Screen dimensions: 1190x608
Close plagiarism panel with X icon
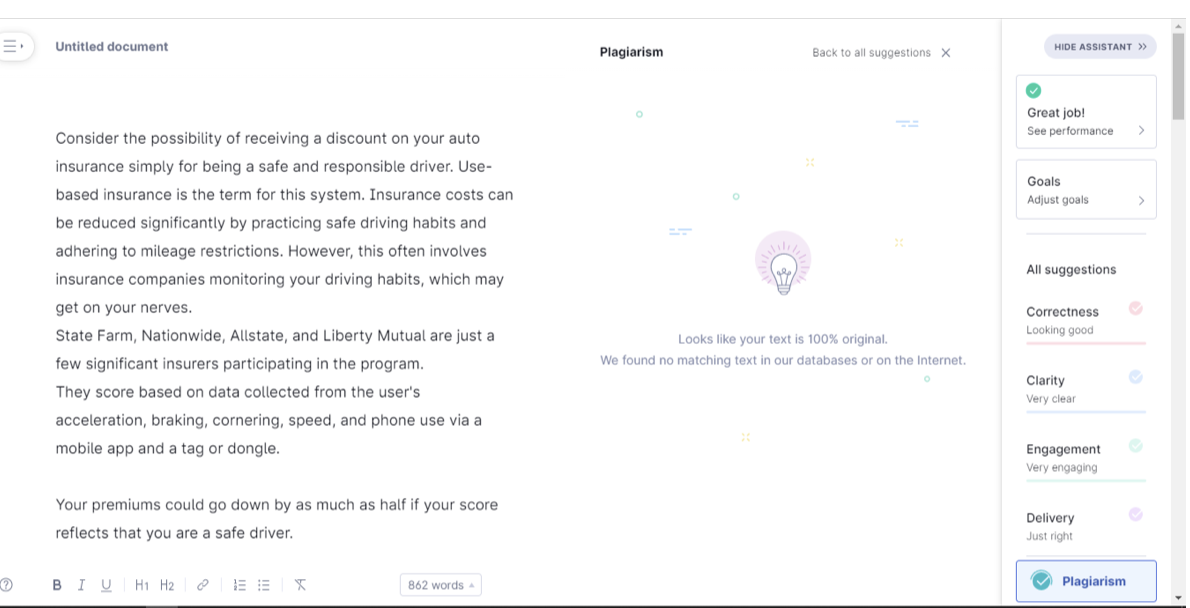tap(946, 53)
